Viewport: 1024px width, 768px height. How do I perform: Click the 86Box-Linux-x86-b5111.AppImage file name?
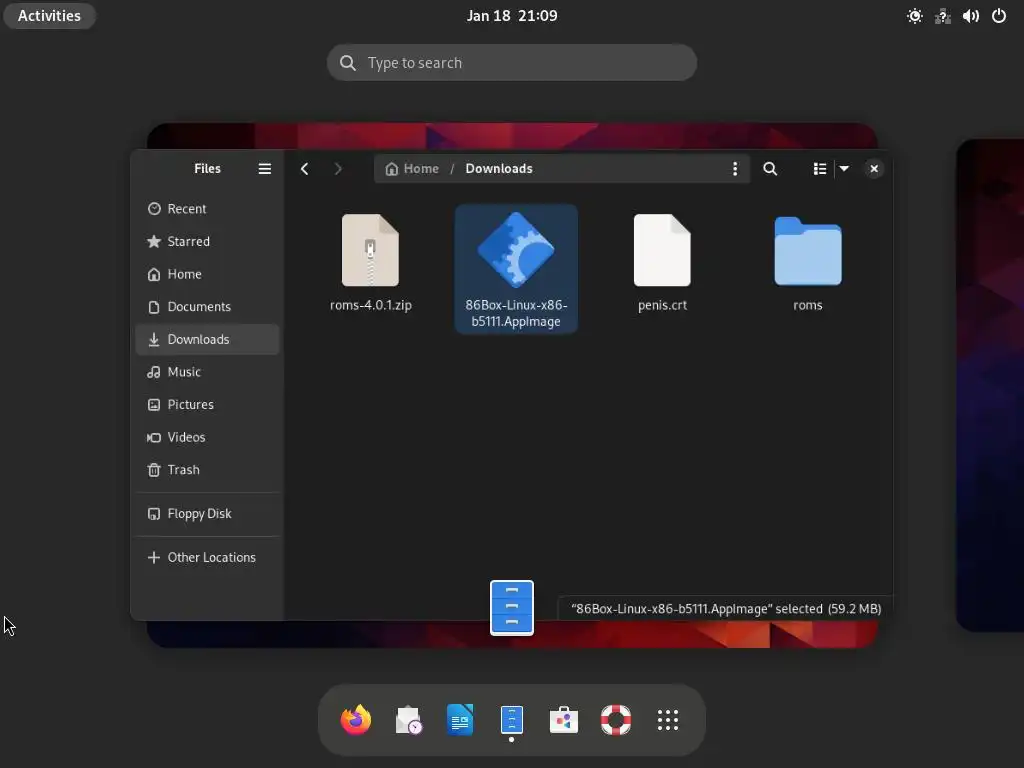[x=516, y=313]
